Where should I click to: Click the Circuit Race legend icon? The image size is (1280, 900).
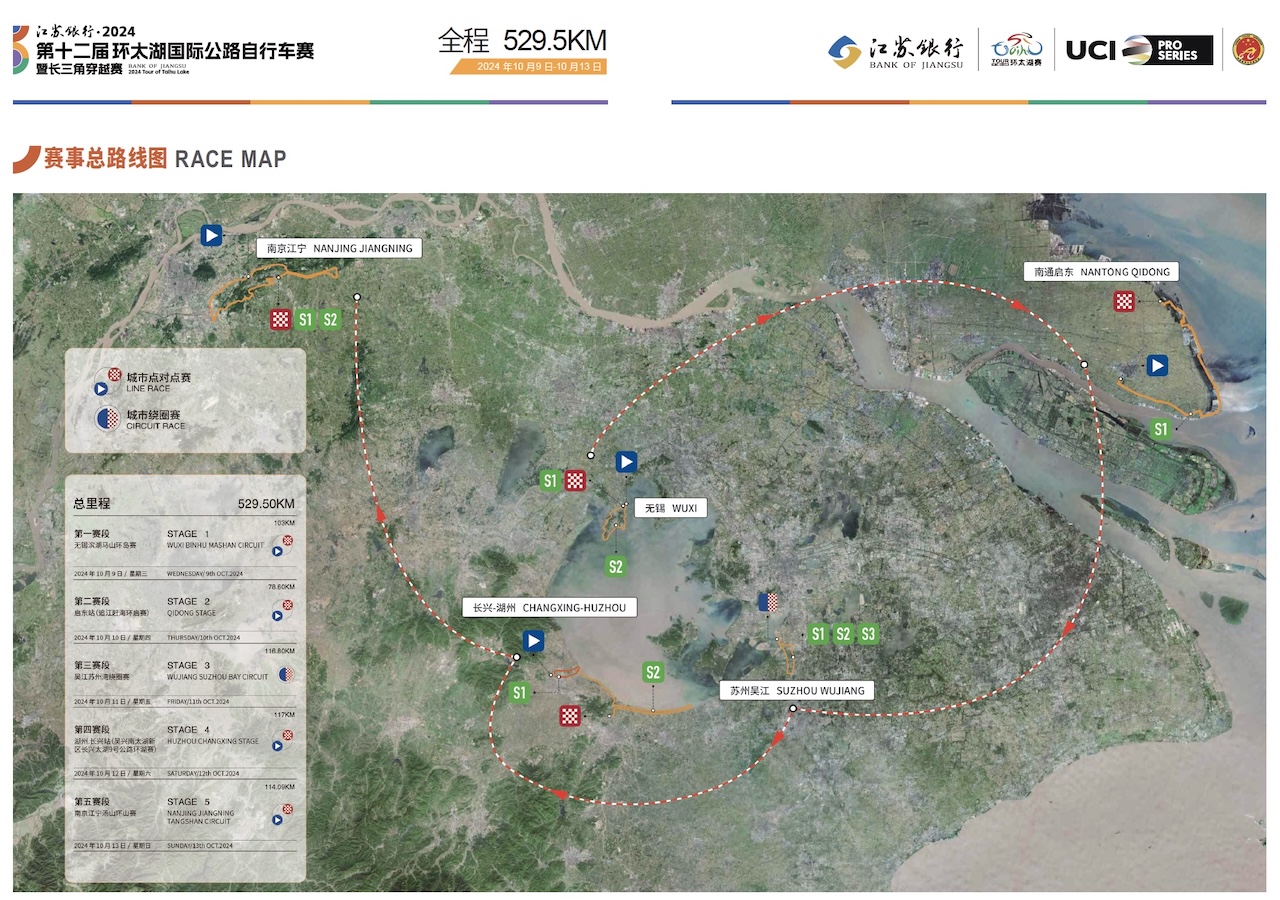click(x=105, y=420)
